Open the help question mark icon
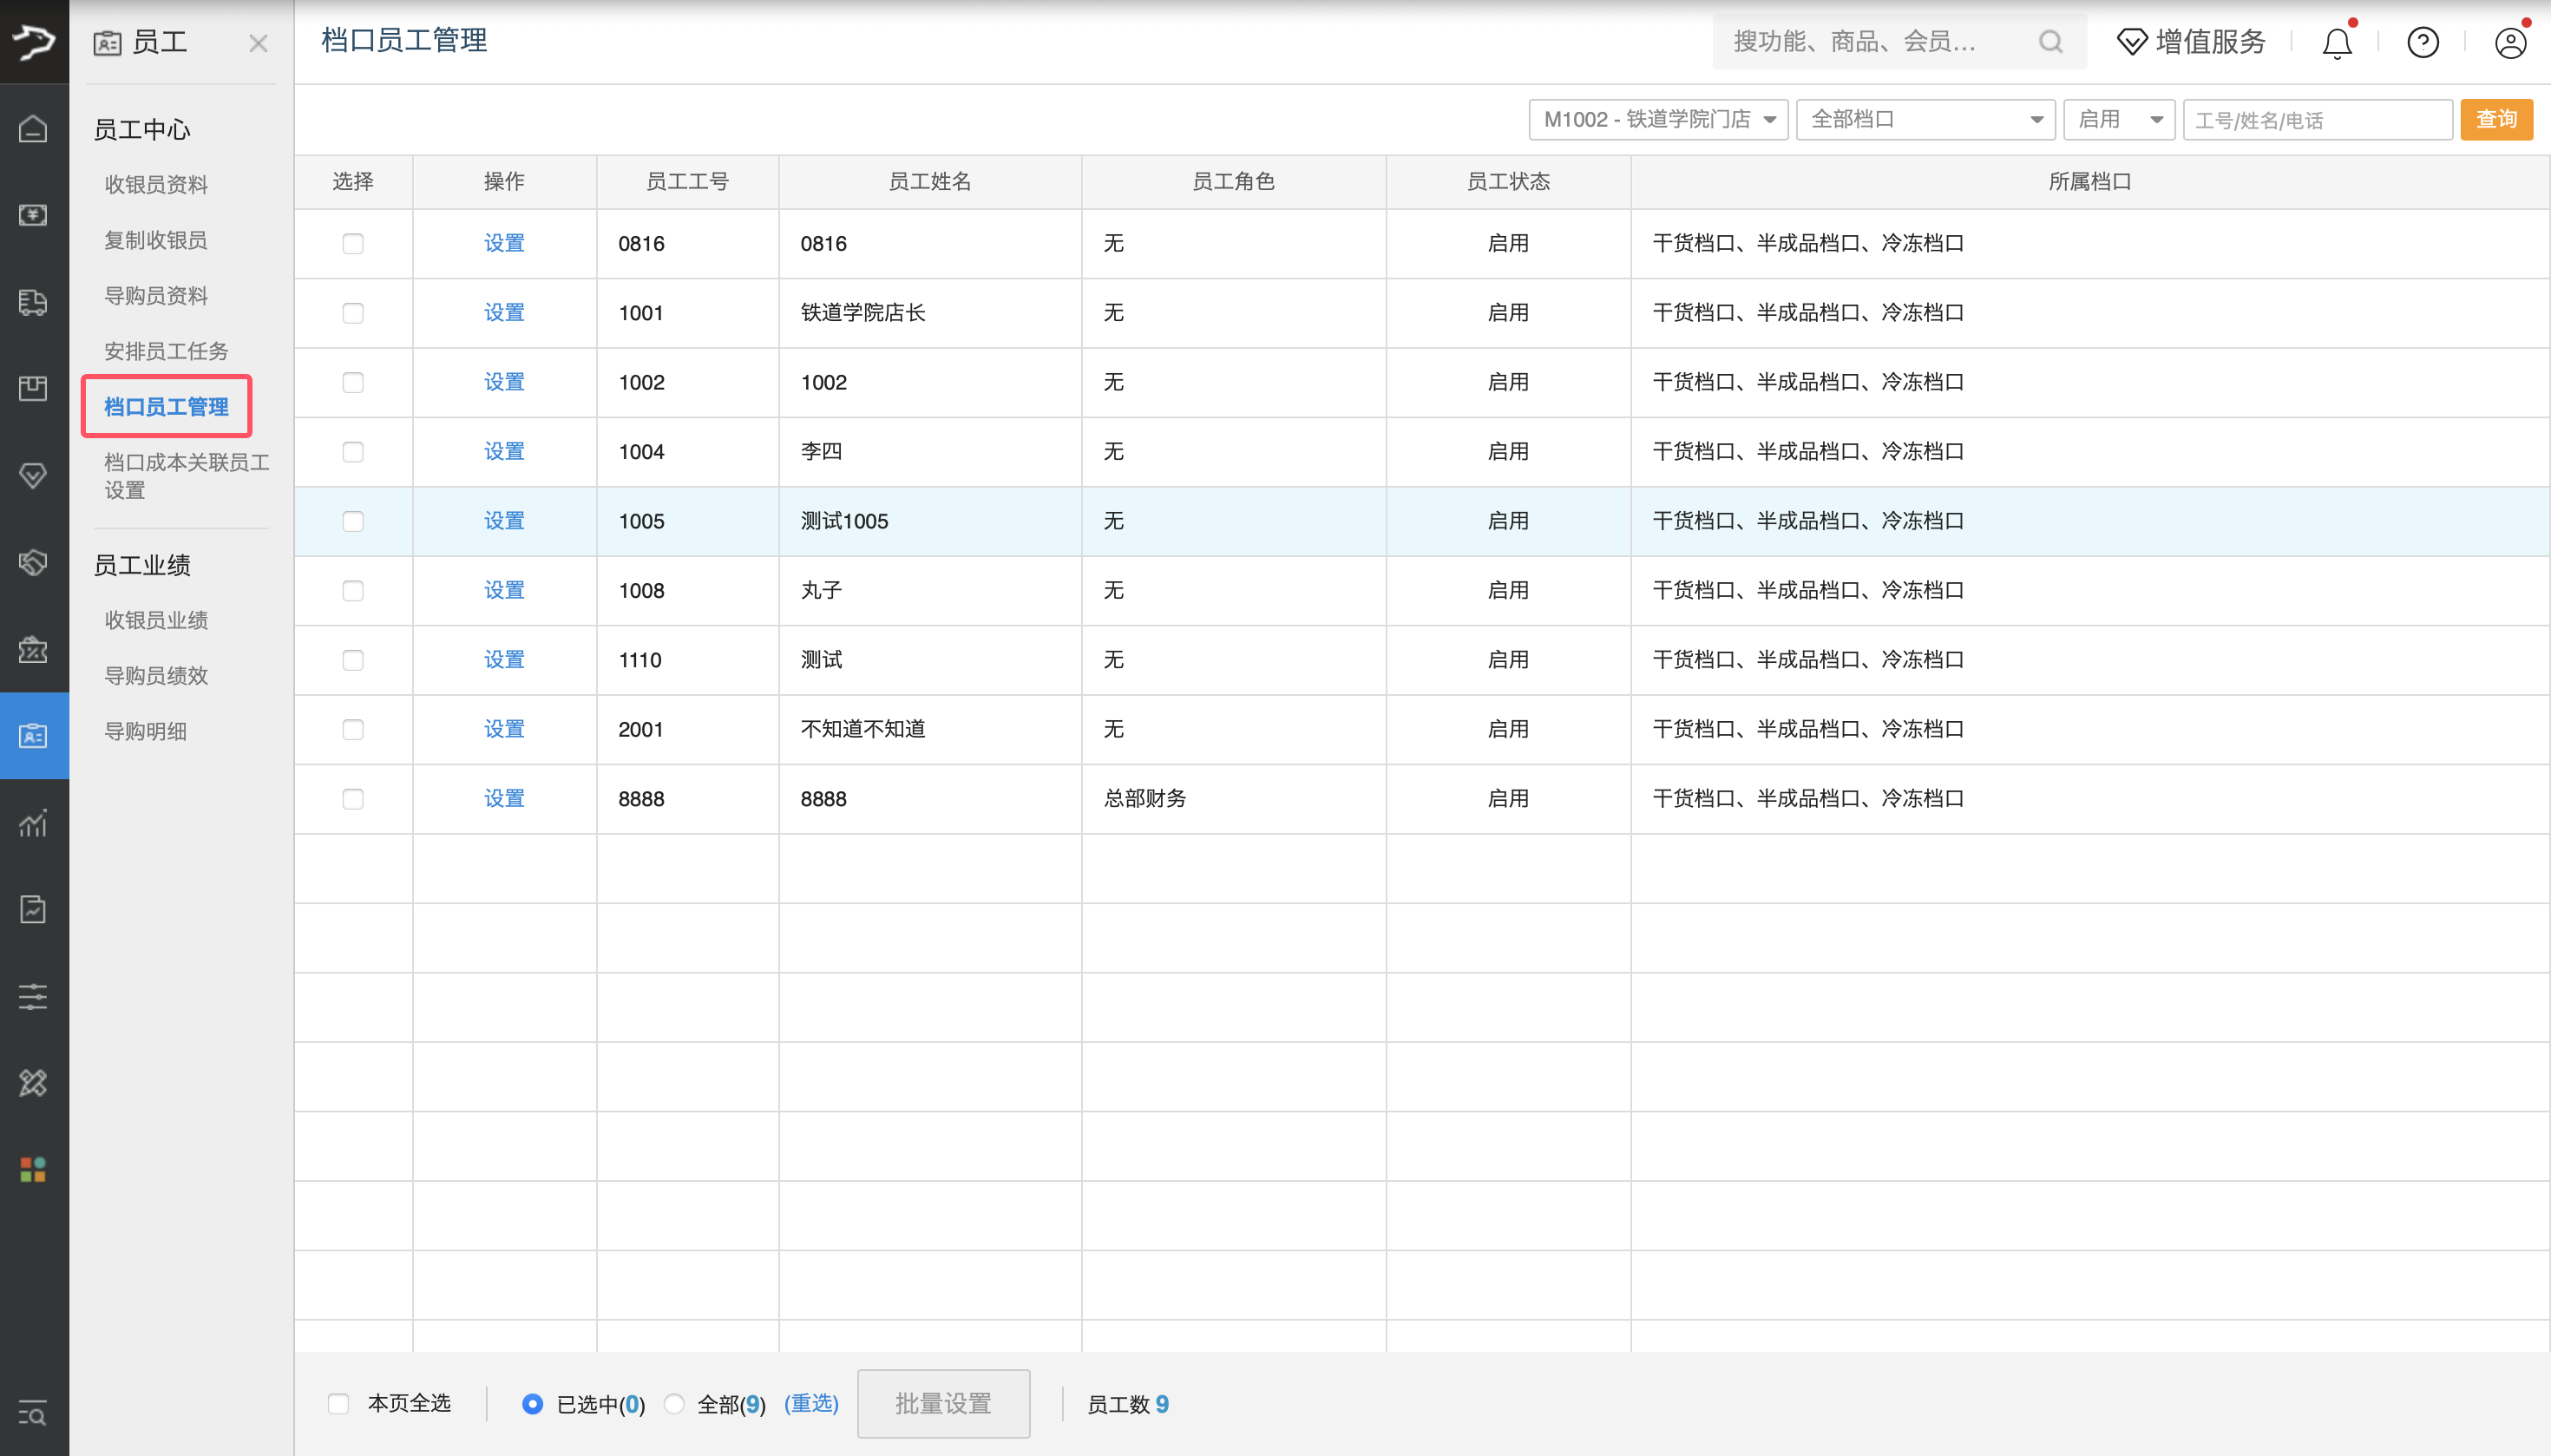The width and height of the screenshot is (2551, 1456). [2422, 43]
